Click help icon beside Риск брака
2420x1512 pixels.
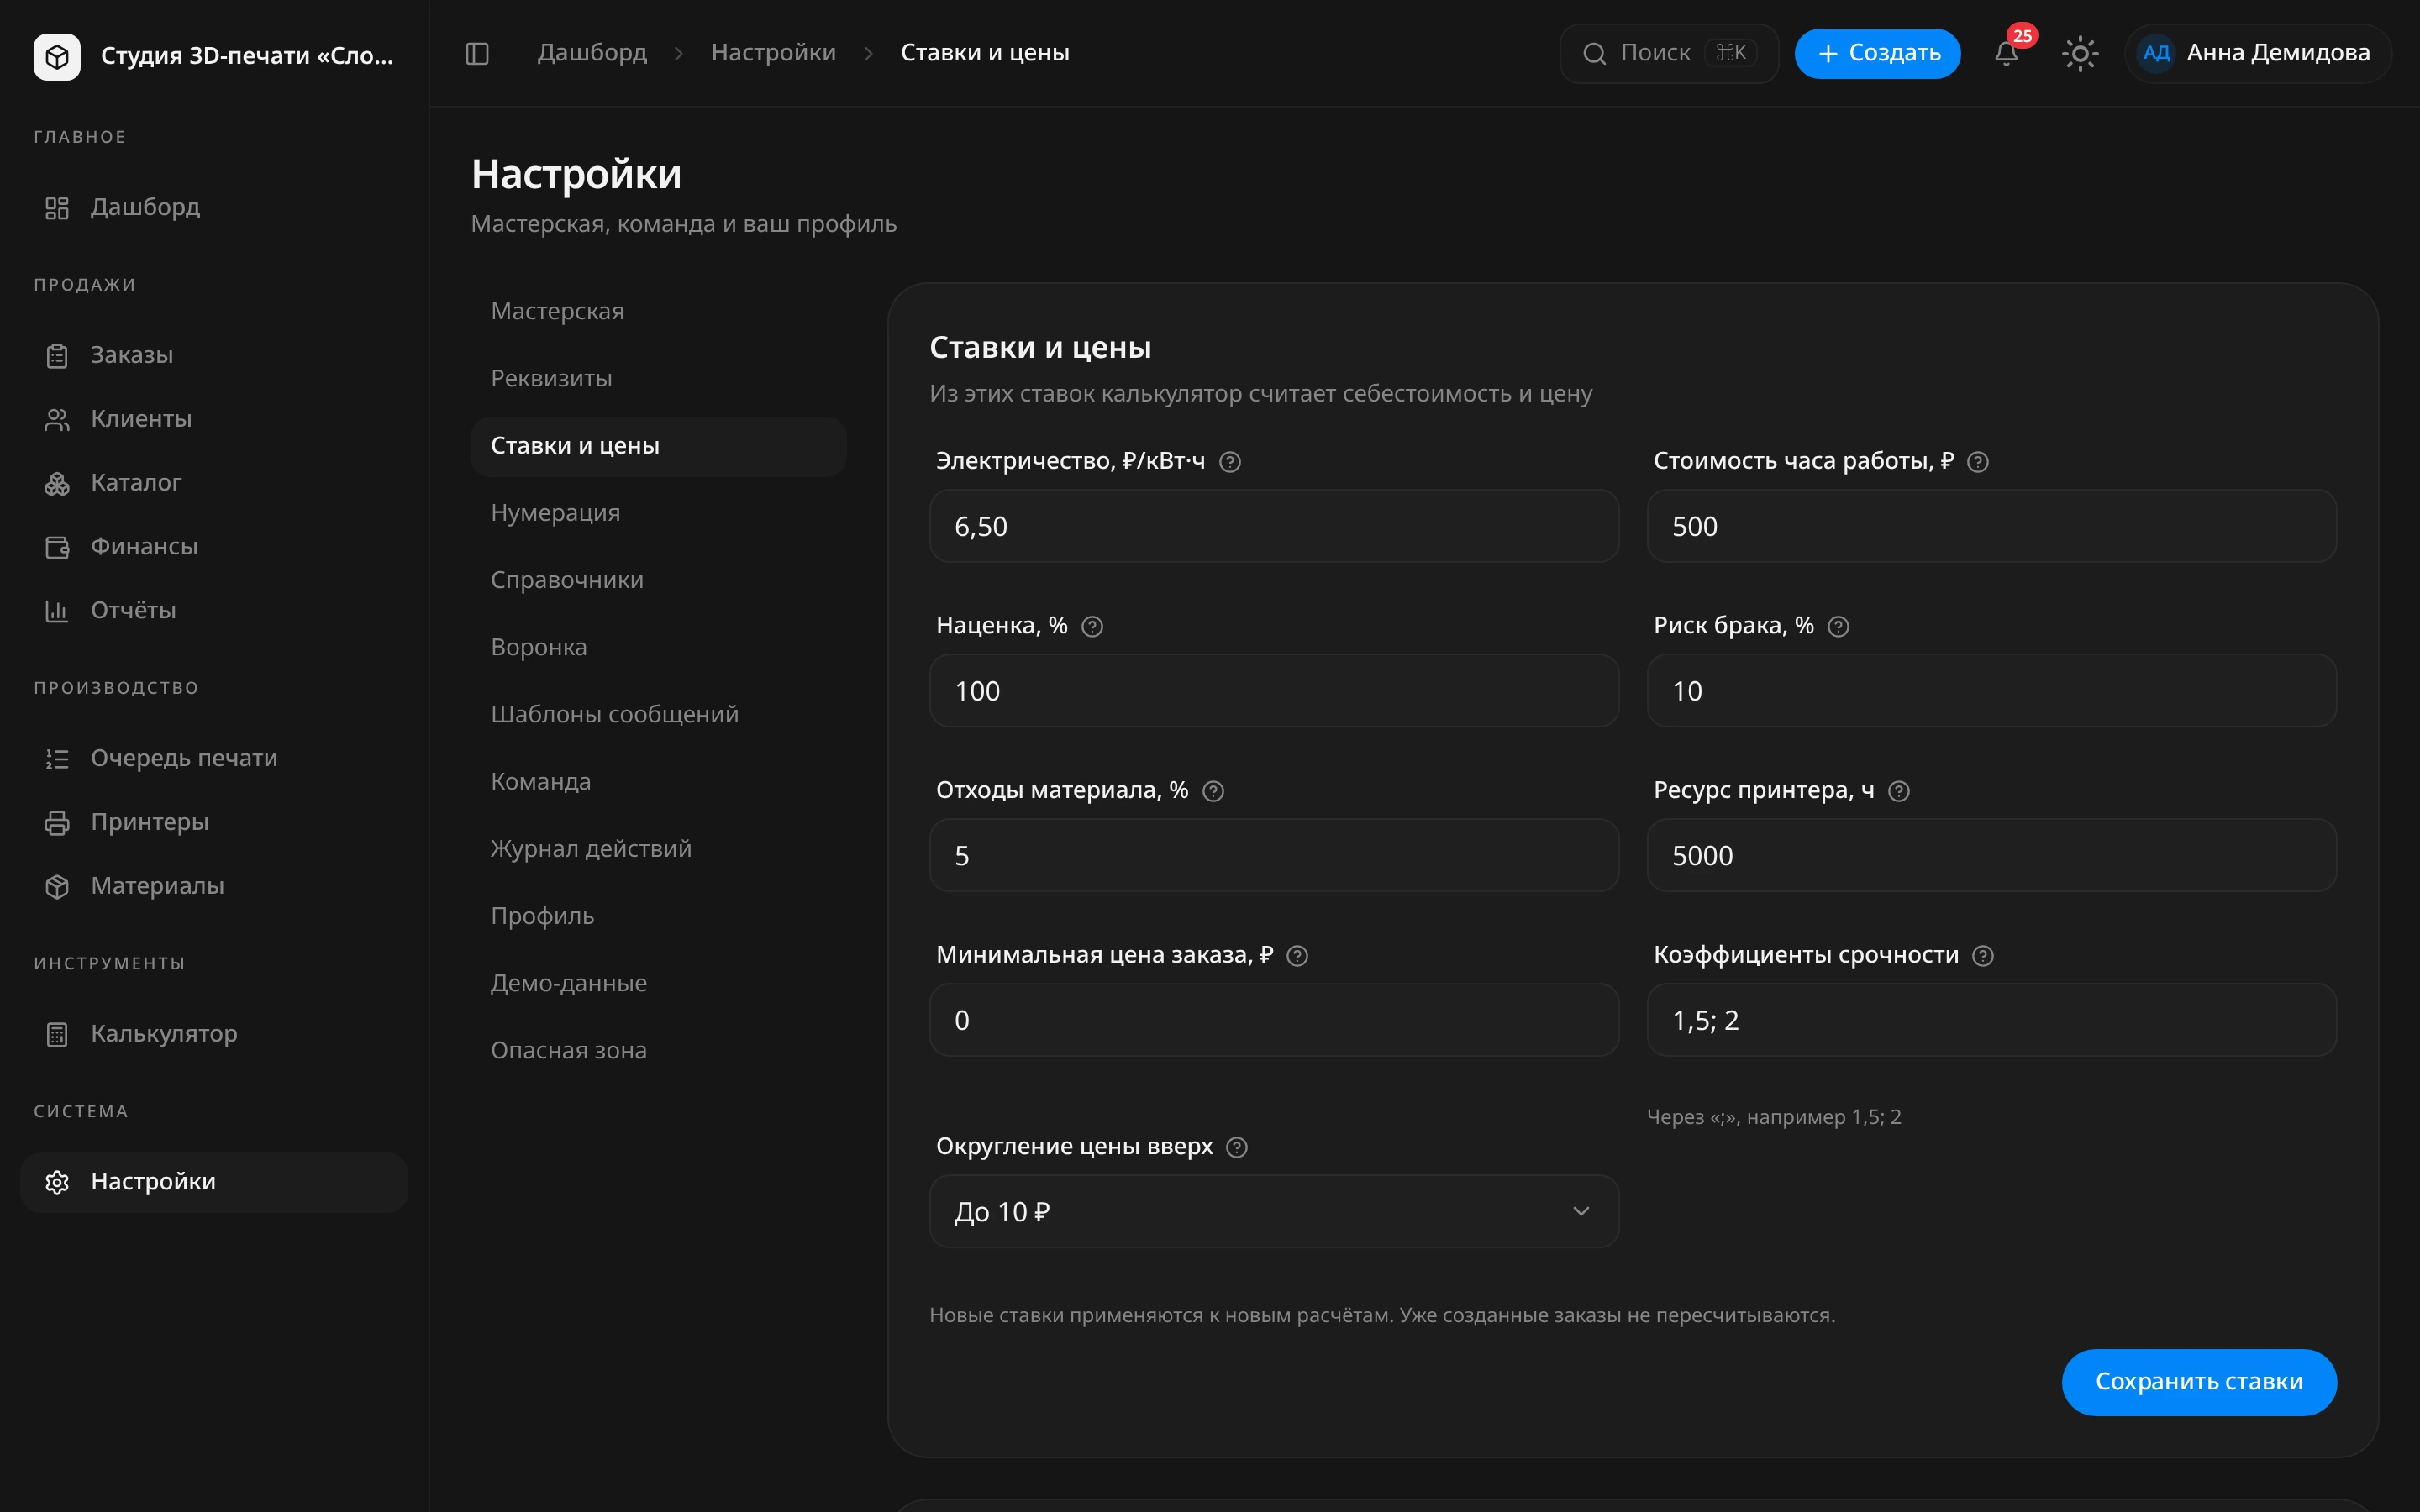pyautogui.click(x=1838, y=627)
